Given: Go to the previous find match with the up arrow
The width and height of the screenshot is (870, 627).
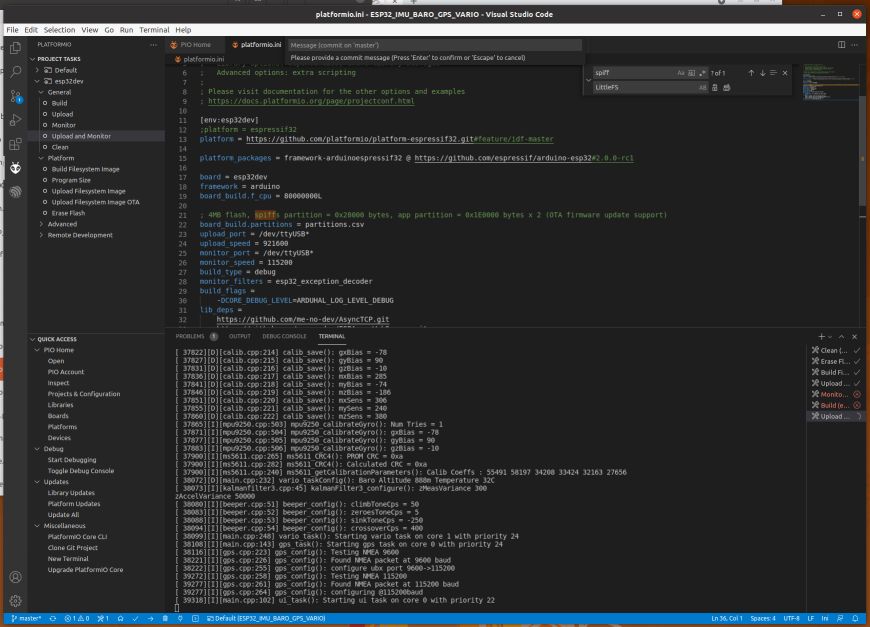Looking at the screenshot, I should click(751, 73).
